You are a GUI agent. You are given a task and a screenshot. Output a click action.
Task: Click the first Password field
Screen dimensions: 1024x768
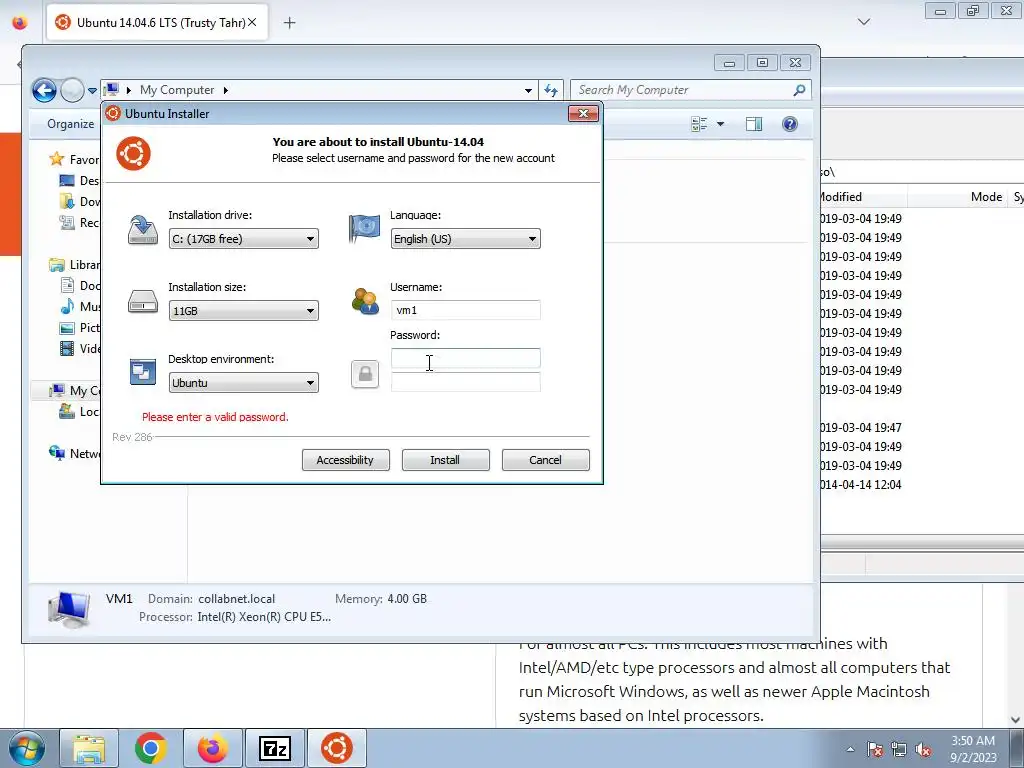click(466, 358)
